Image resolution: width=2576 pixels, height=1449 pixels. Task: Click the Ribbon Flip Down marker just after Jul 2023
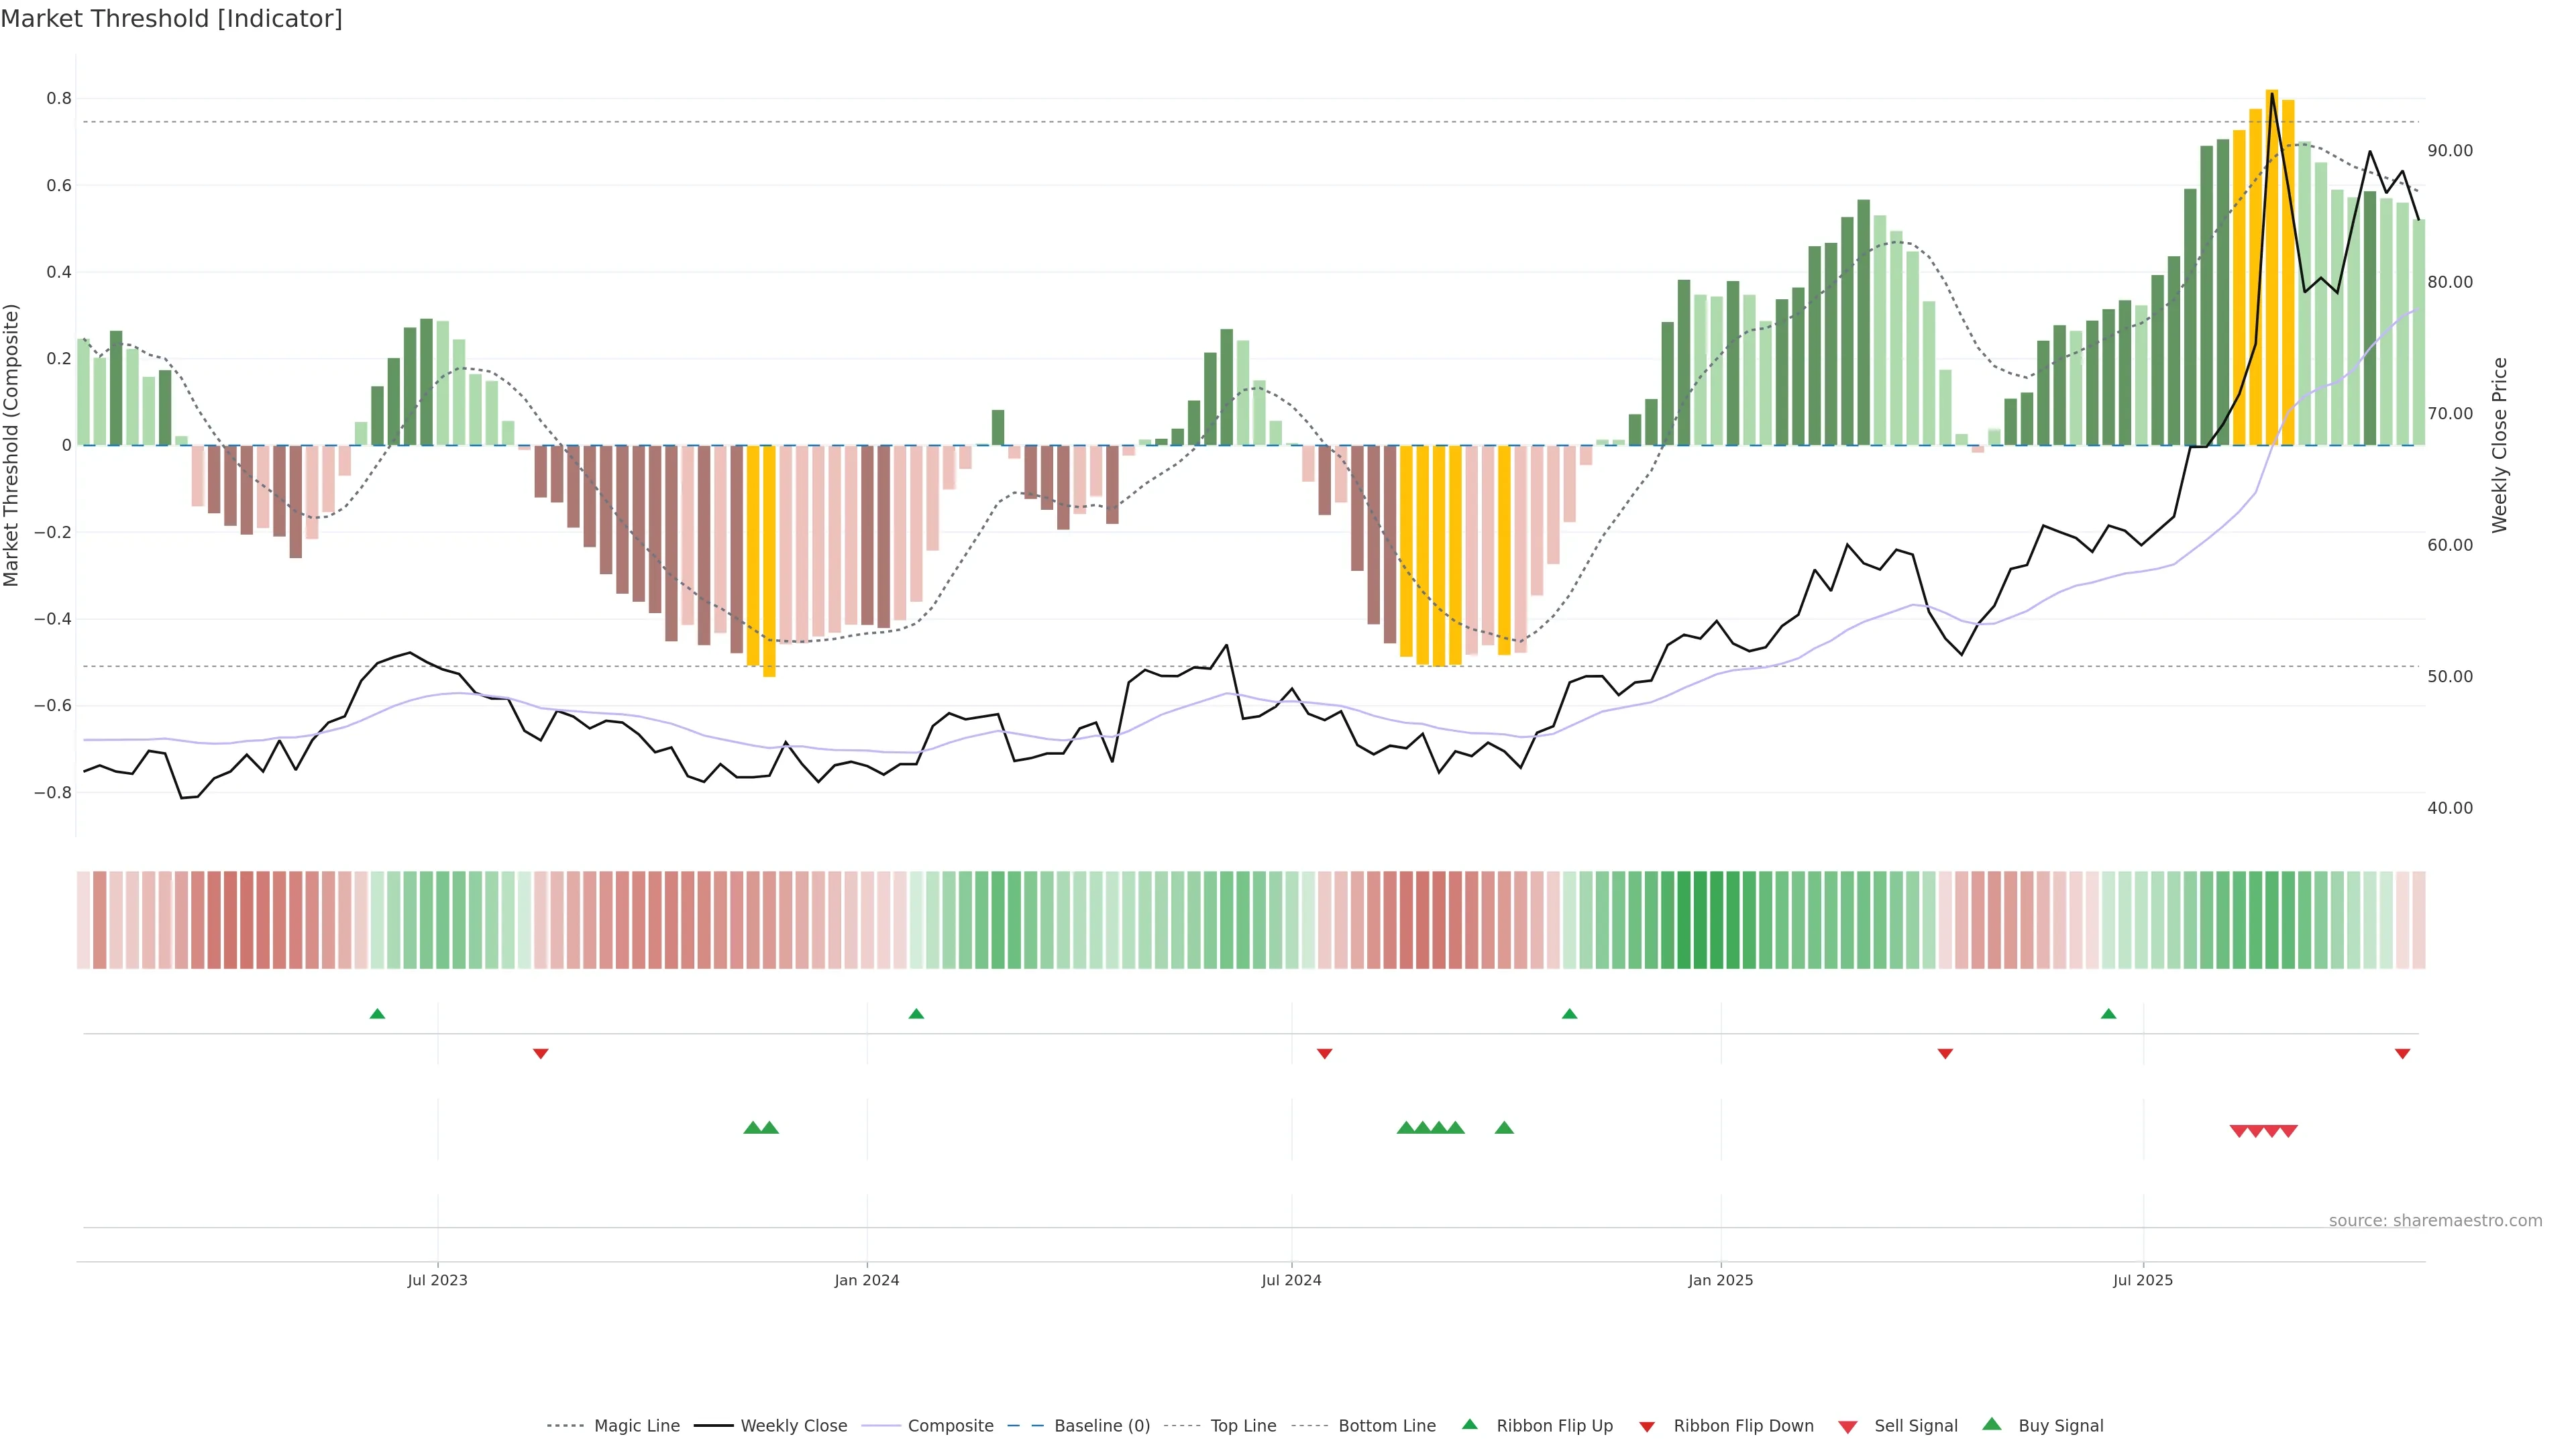pos(540,1054)
